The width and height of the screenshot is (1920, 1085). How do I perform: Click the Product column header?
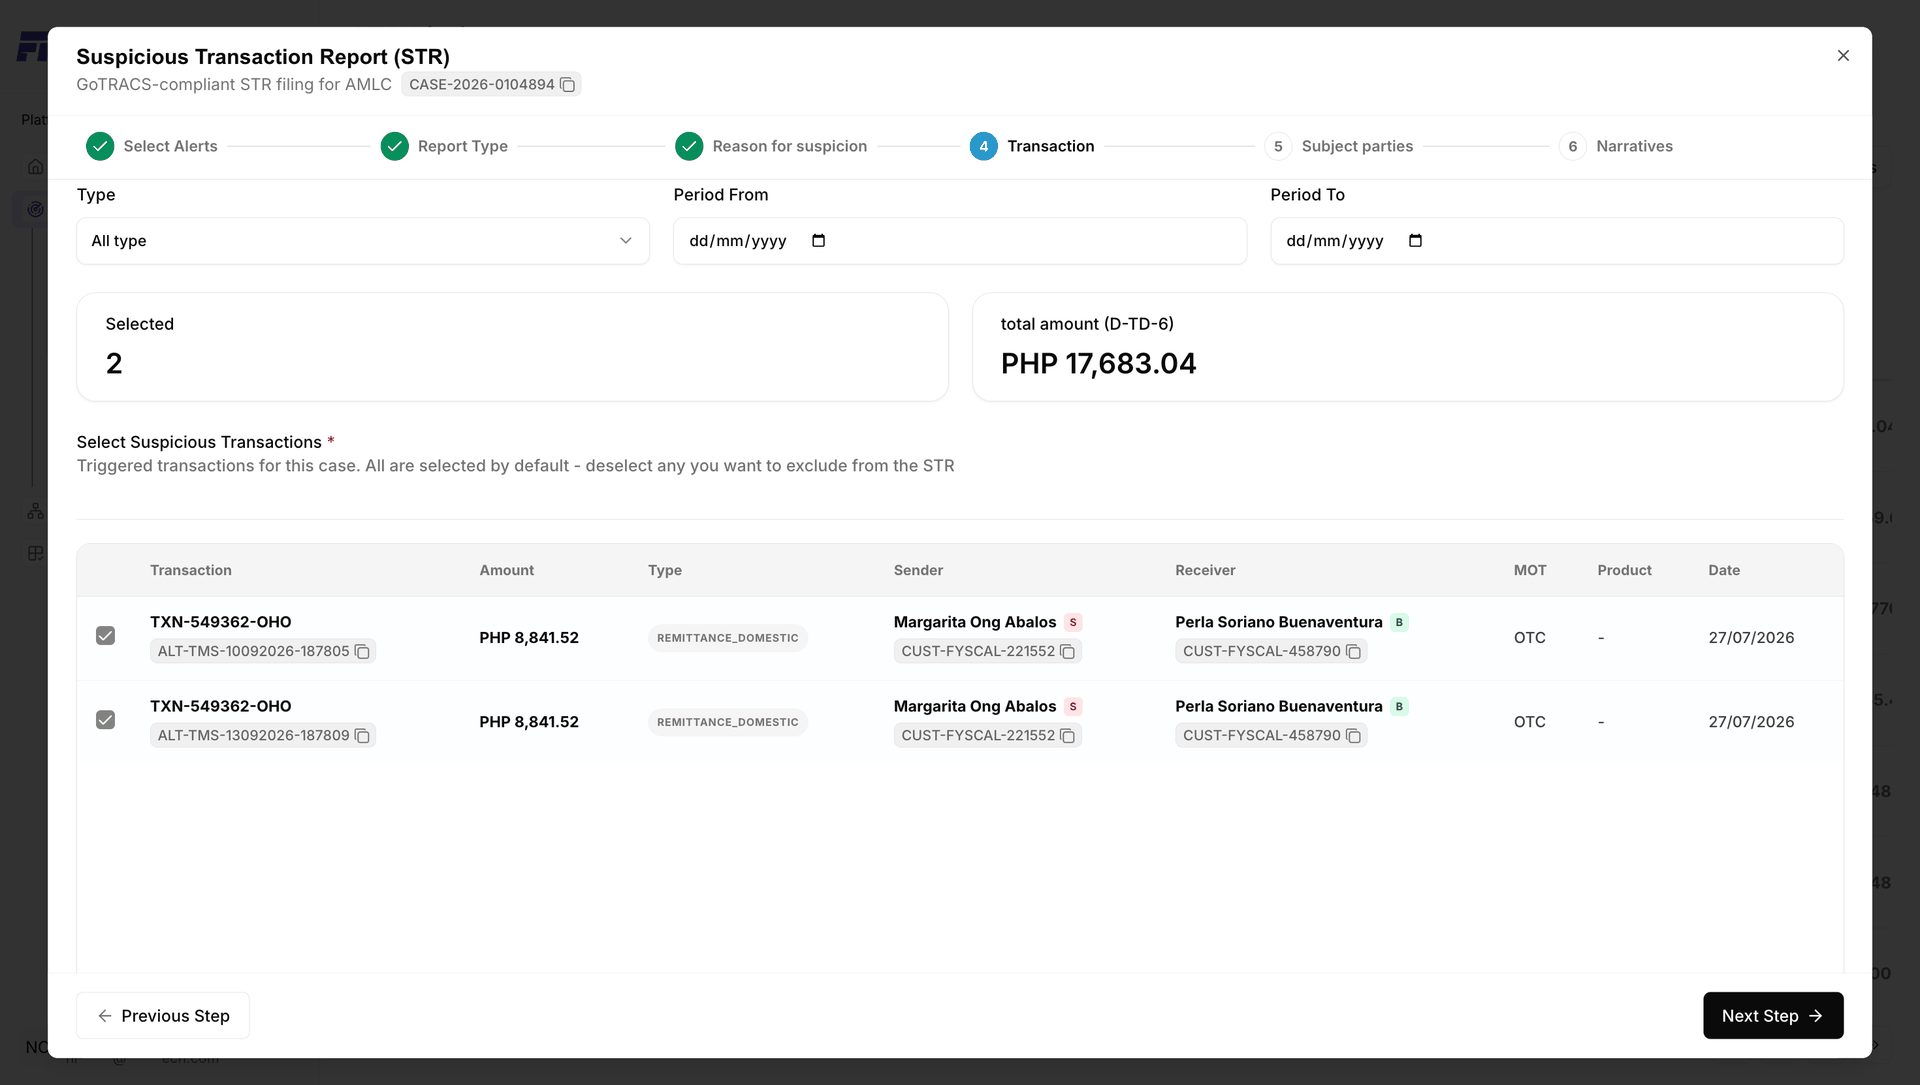[1624, 570]
